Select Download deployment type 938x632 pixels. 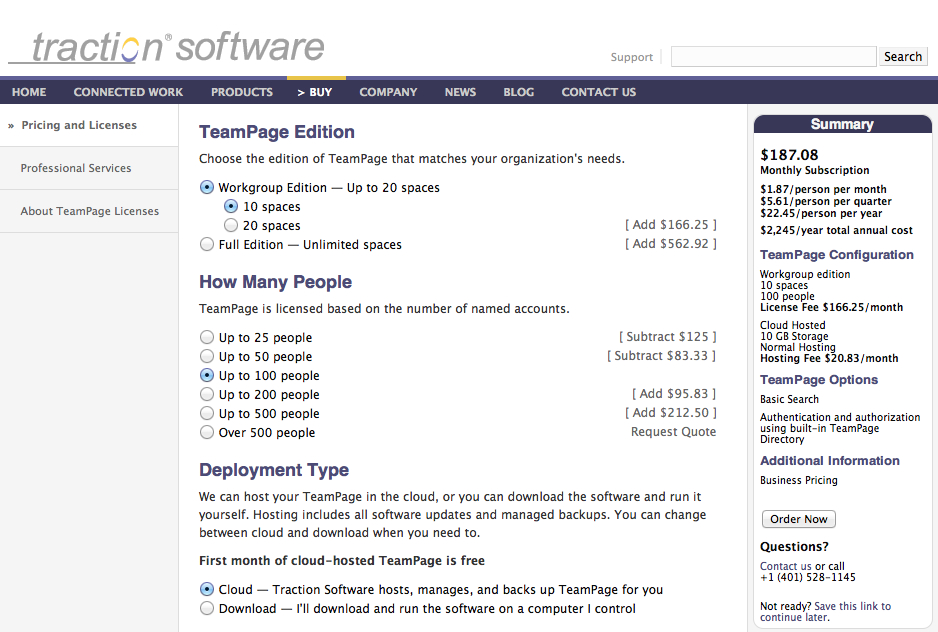tap(207, 609)
